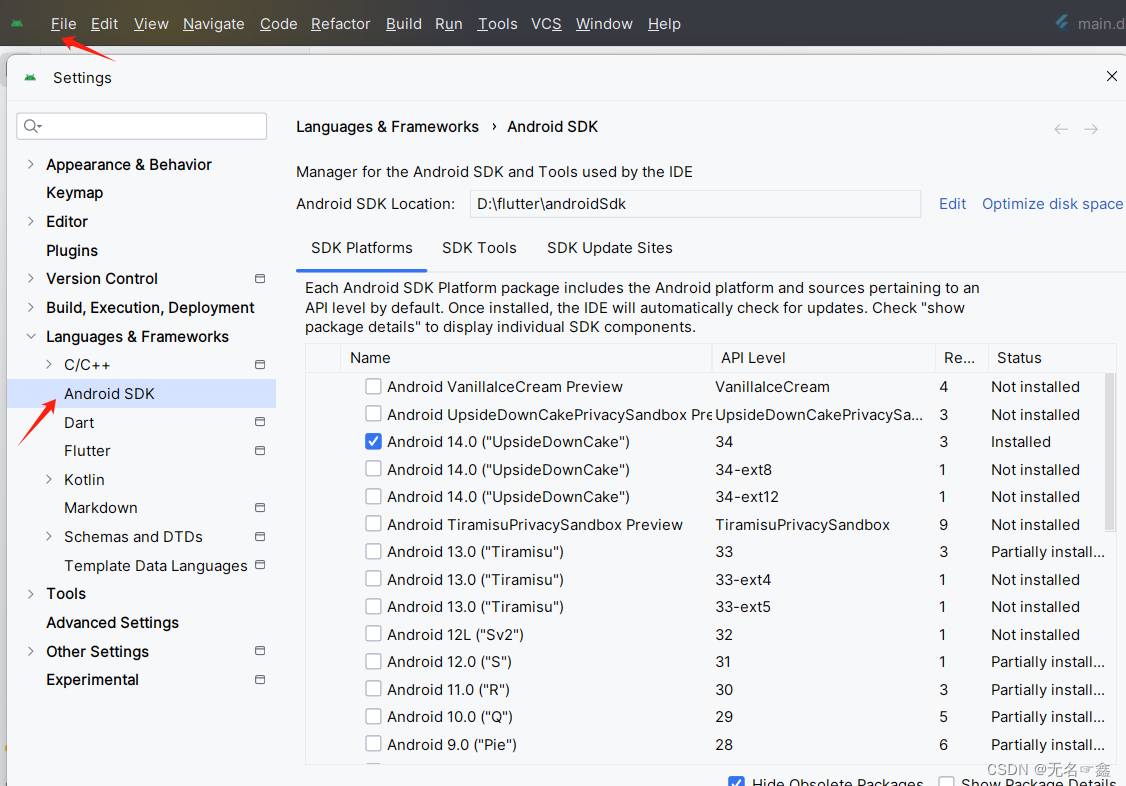
Task: Check Android 11.0 R checkbox
Action: pyautogui.click(x=373, y=689)
